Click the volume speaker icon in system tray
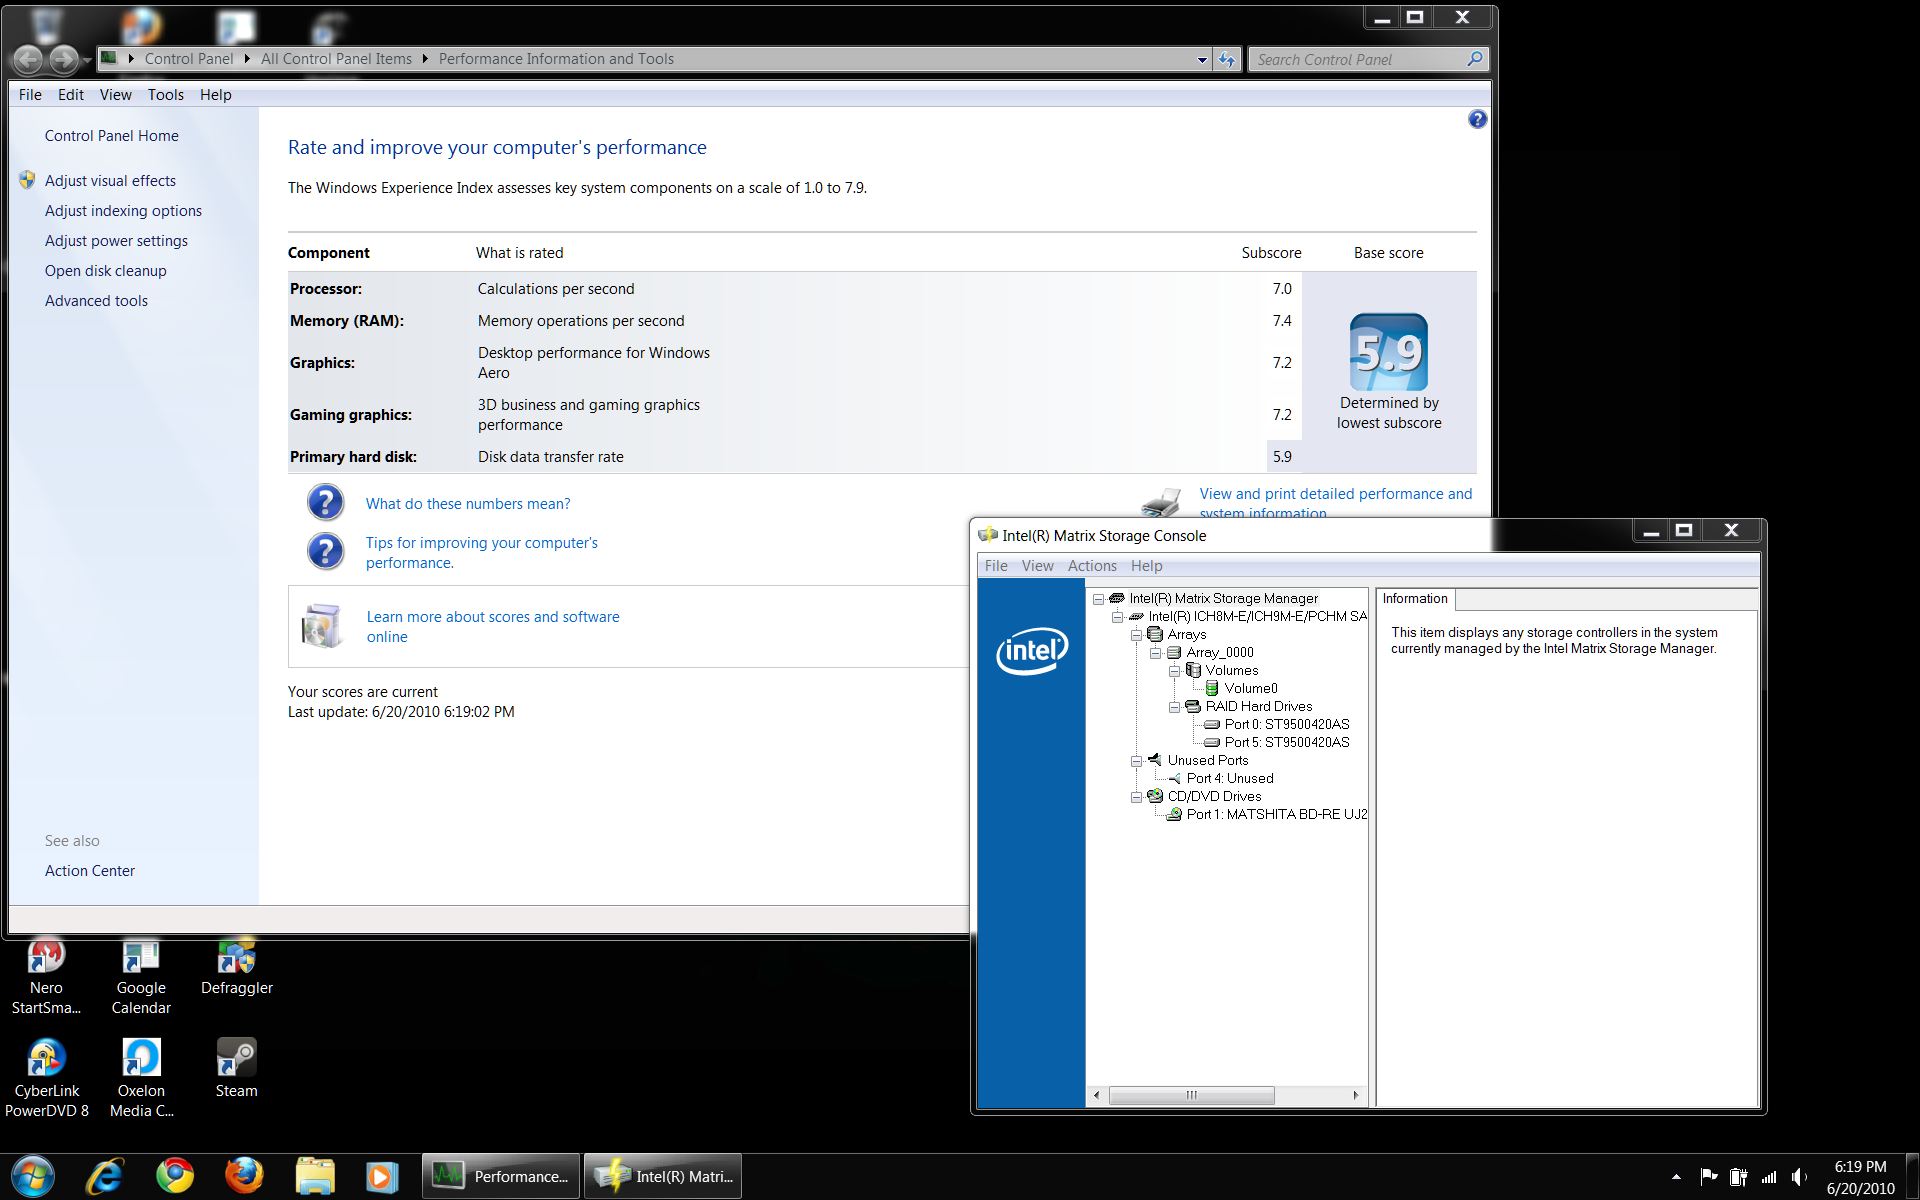This screenshot has height=1200, width=1920. [x=1800, y=1177]
